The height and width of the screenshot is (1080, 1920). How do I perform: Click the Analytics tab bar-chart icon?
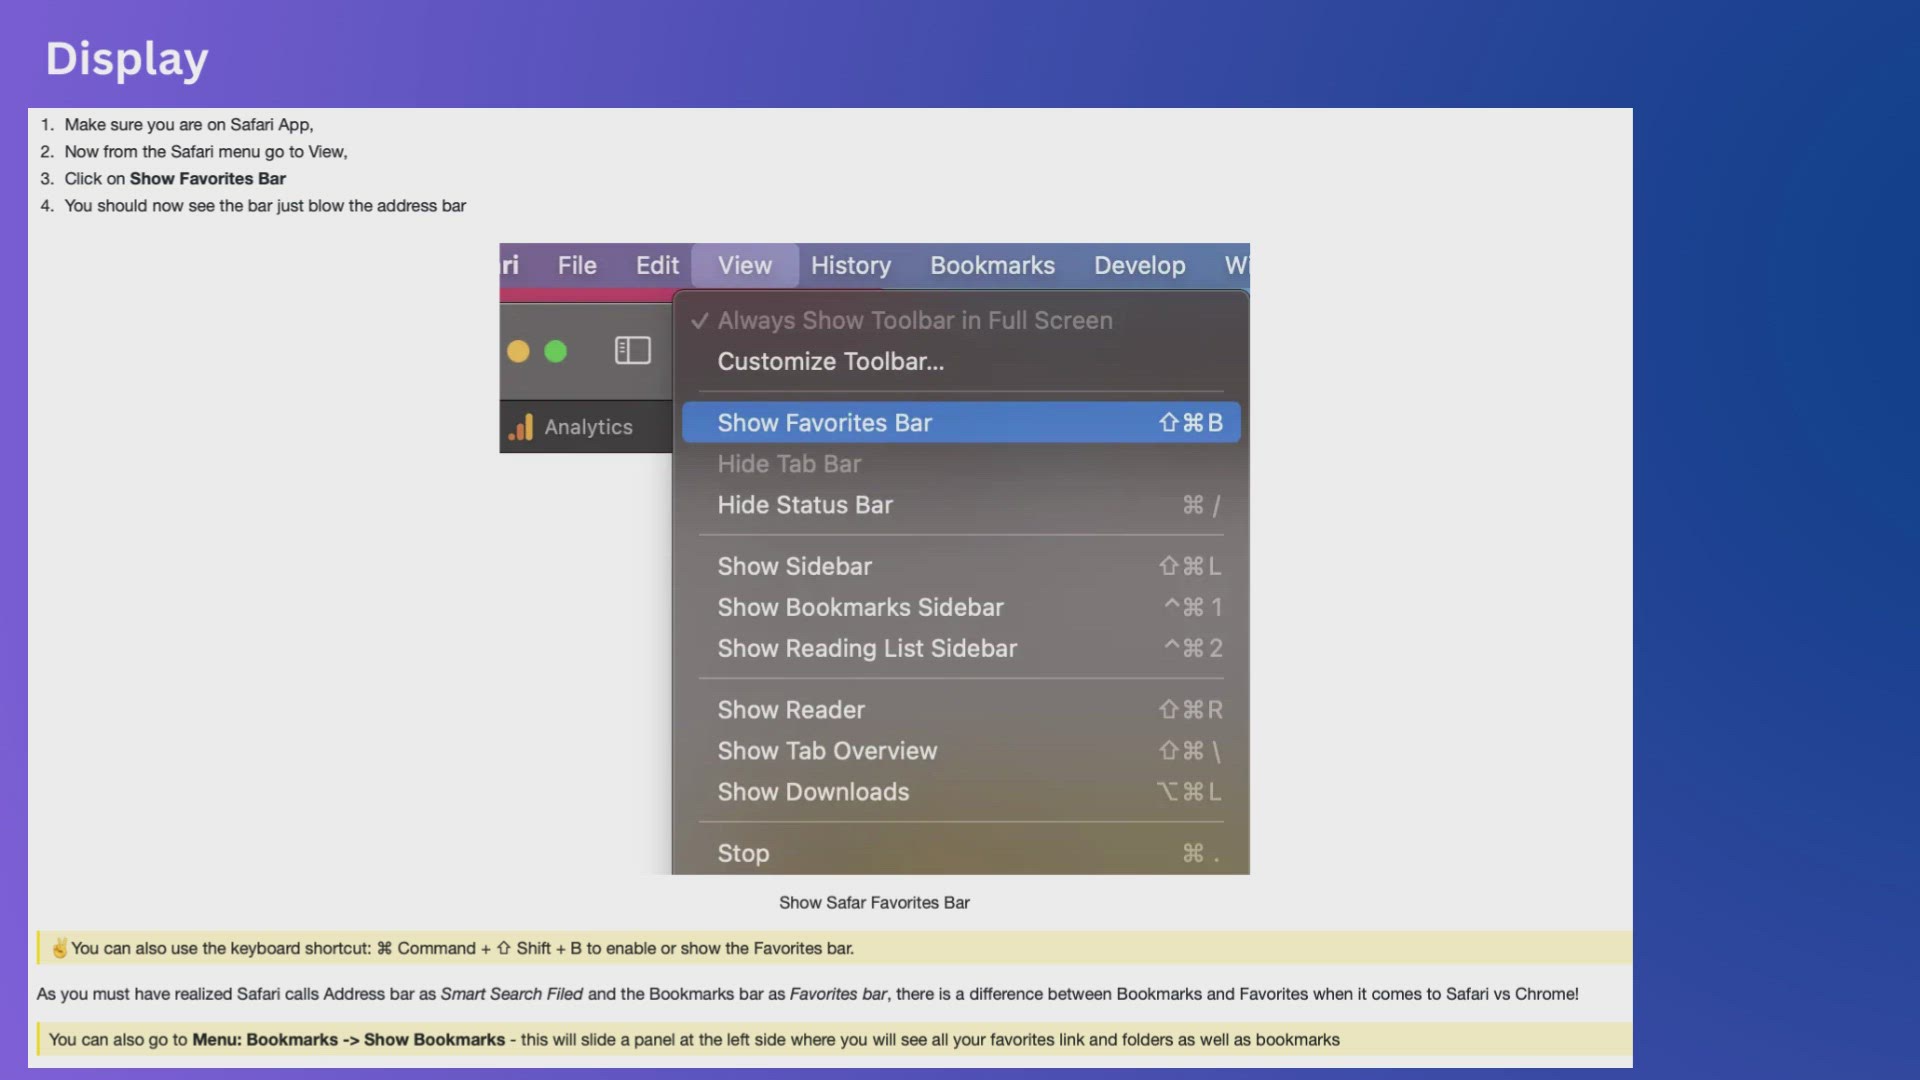pyautogui.click(x=521, y=427)
